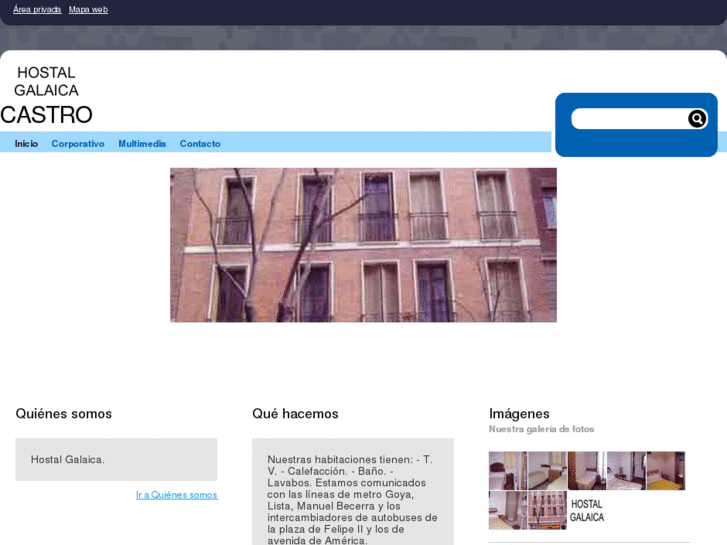Screen dimensions: 727x545
Task: Open the third gallery thumbnail in the top row
Action: [x=587, y=471]
